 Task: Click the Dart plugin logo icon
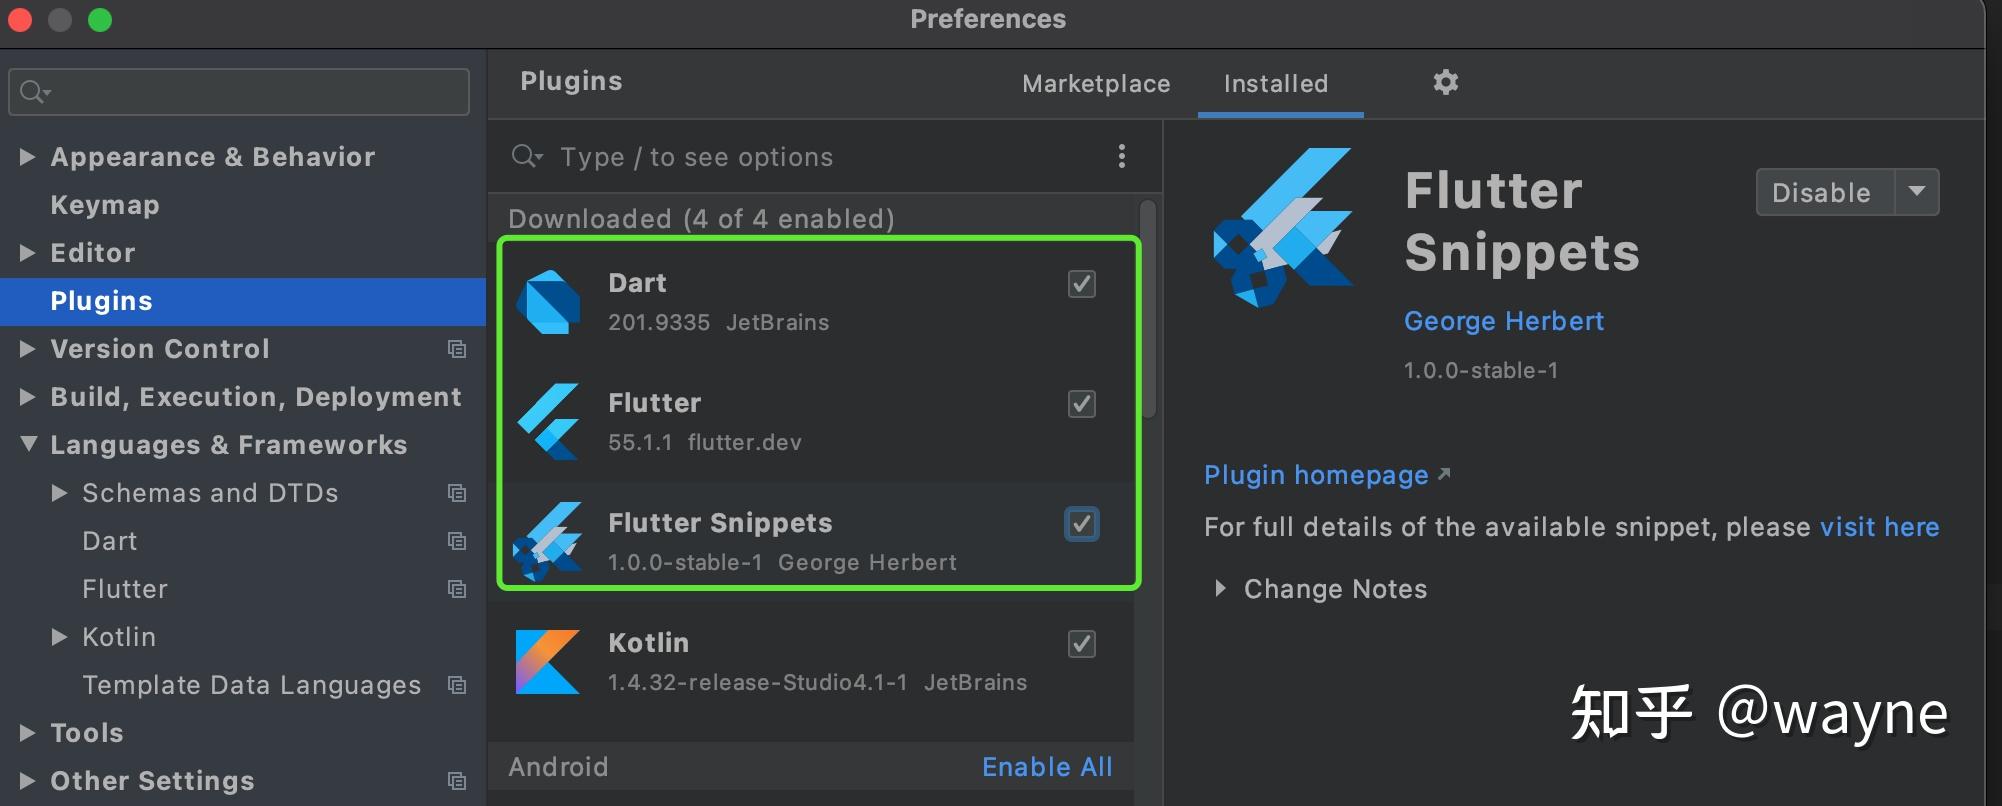[548, 302]
